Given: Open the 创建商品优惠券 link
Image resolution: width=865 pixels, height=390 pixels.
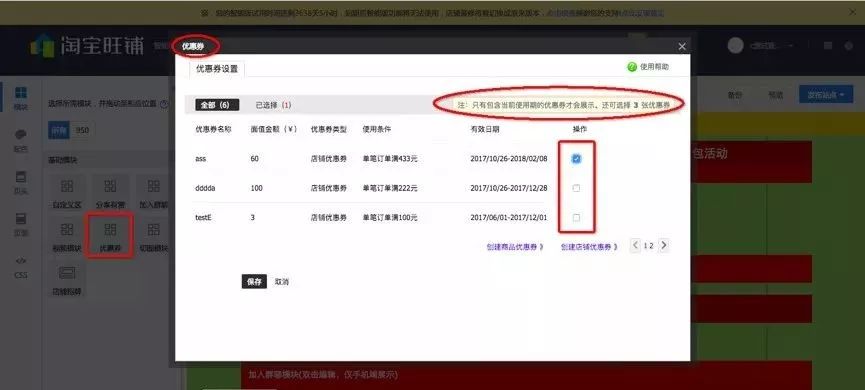Looking at the screenshot, I should (515, 247).
